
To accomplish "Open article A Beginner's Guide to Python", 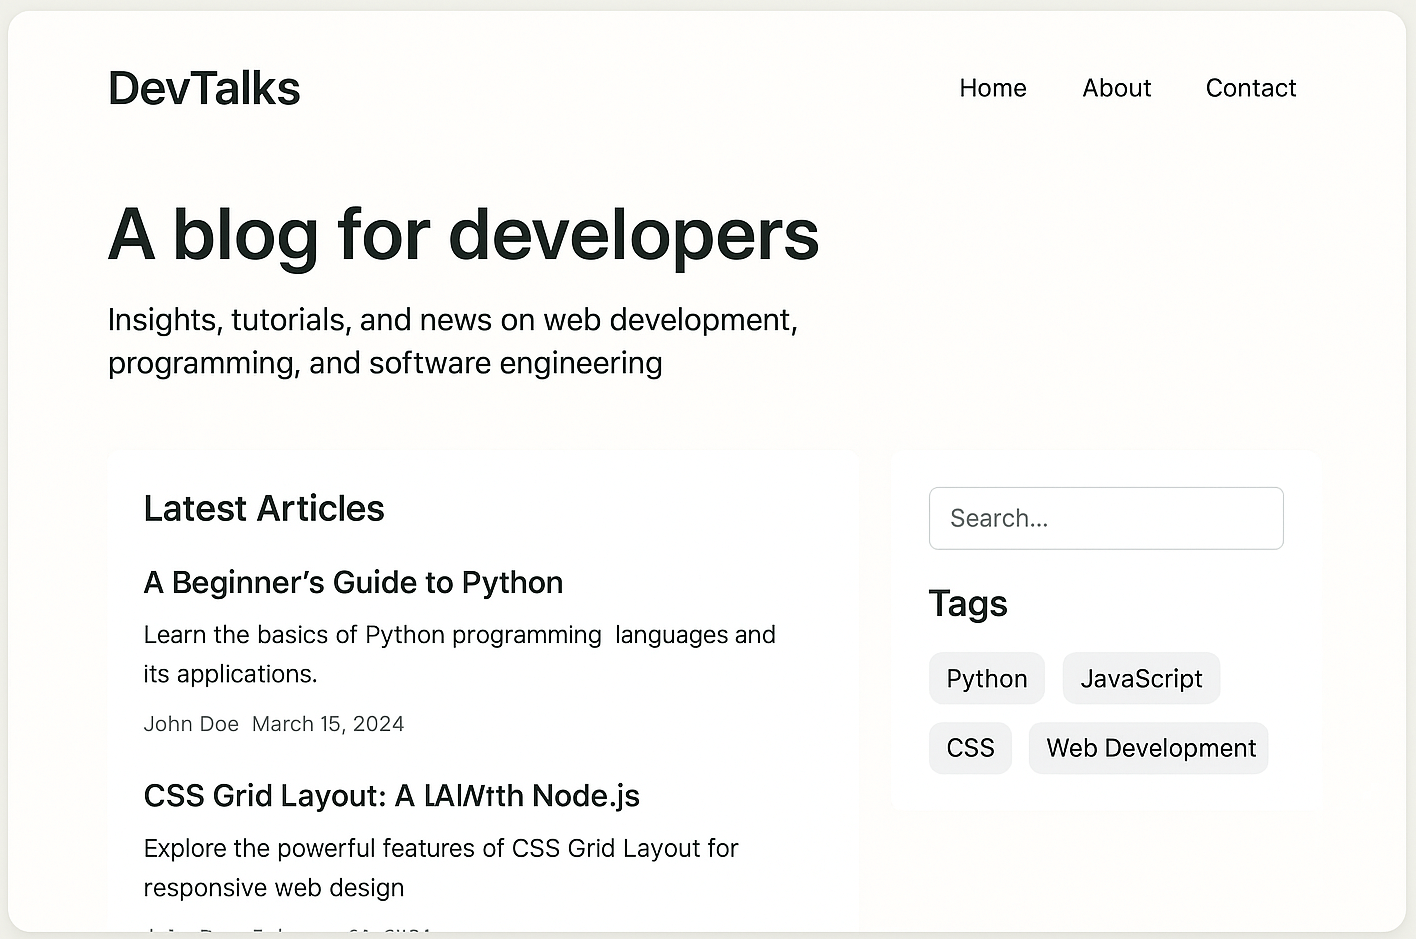I will (353, 583).
